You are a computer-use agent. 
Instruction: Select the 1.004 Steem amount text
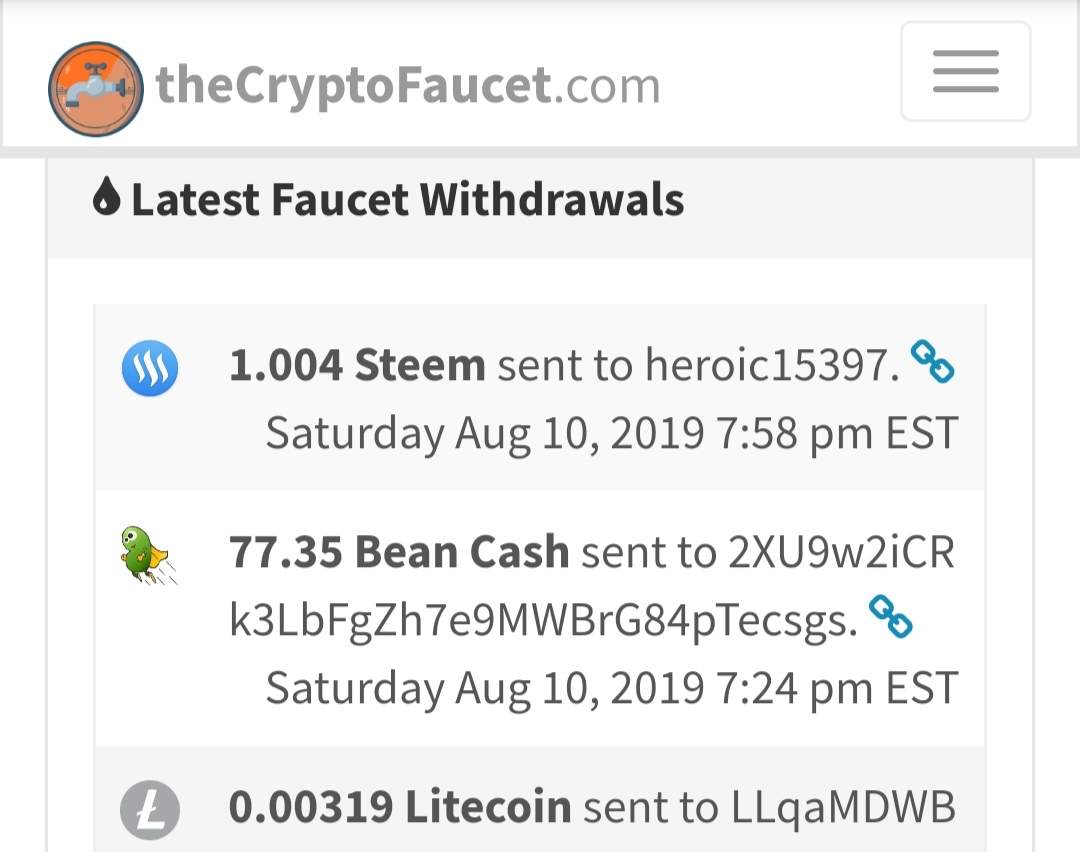(x=356, y=366)
